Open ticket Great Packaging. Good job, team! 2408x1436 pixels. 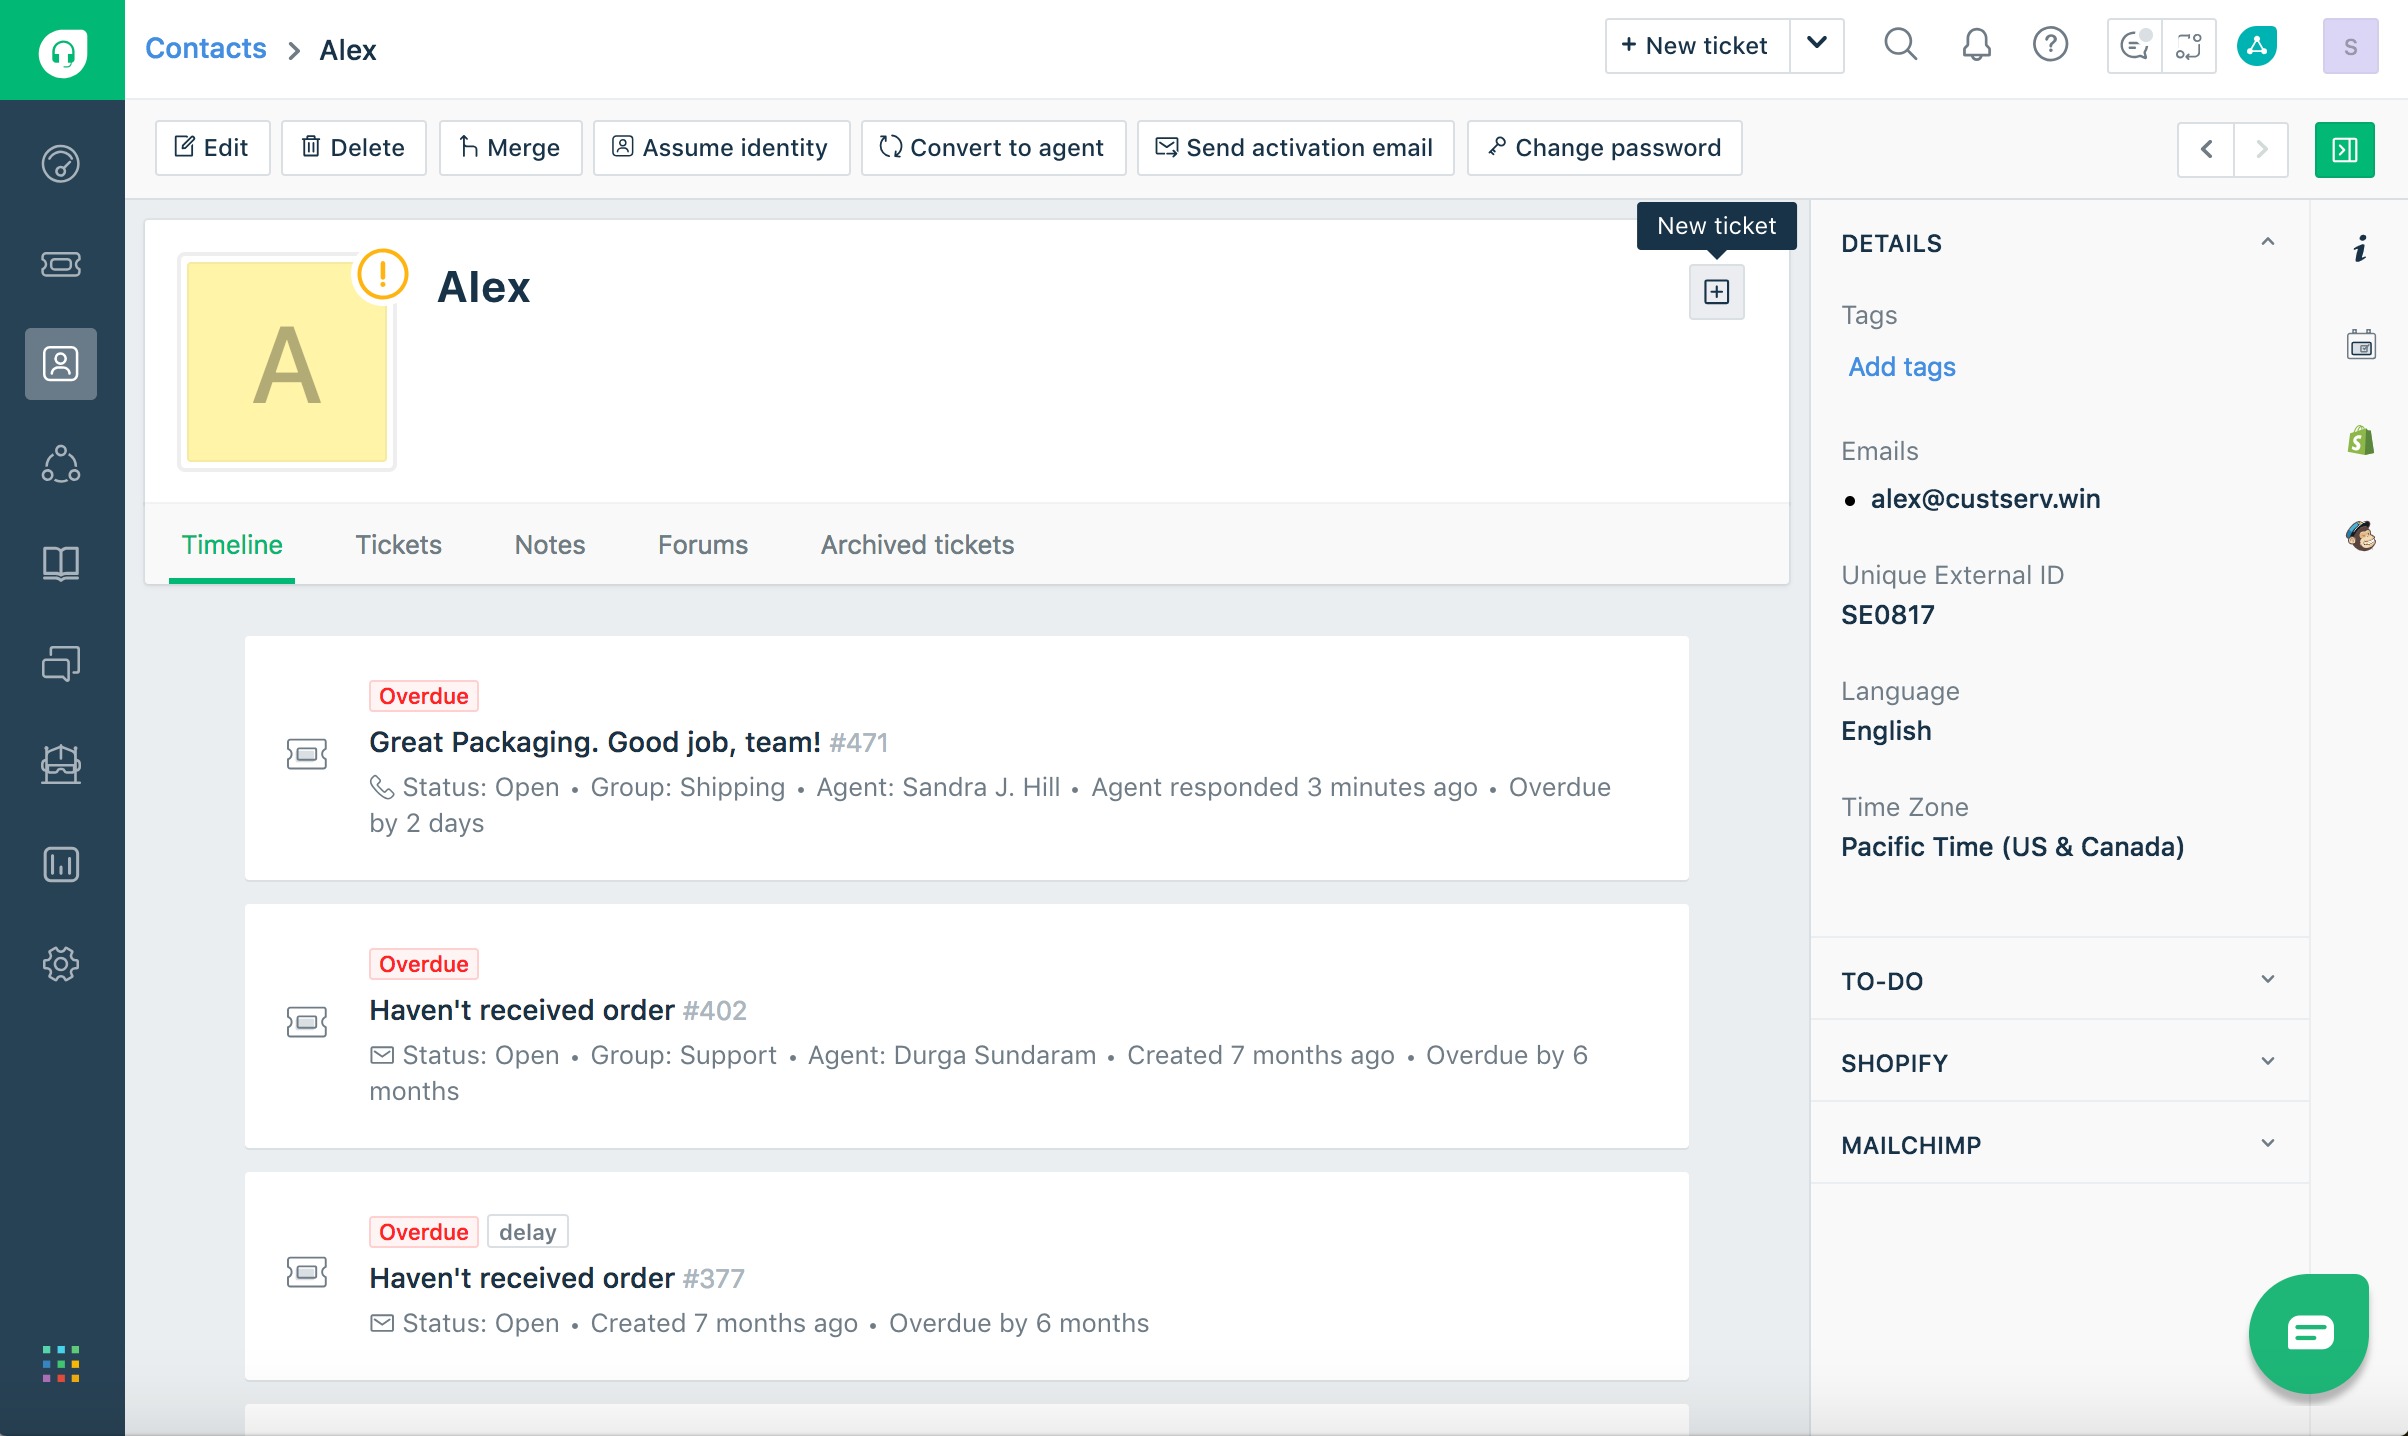[x=594, y=742]
